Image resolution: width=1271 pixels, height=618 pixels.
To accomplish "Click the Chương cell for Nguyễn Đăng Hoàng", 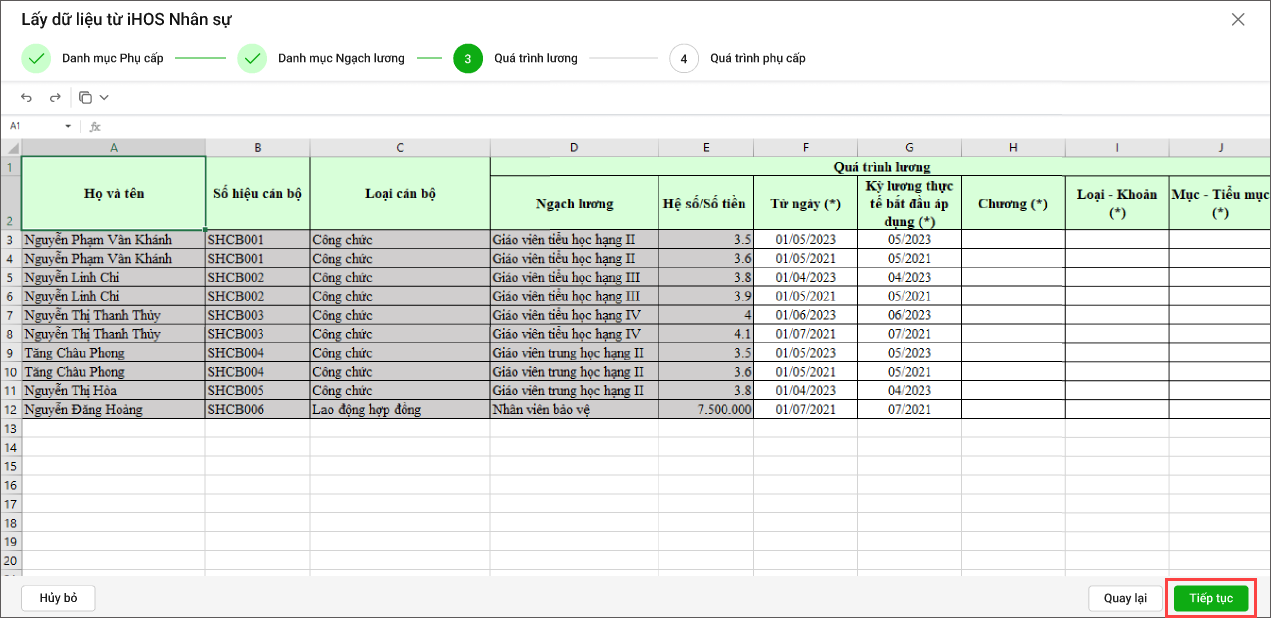I will tap(1013, 409).
